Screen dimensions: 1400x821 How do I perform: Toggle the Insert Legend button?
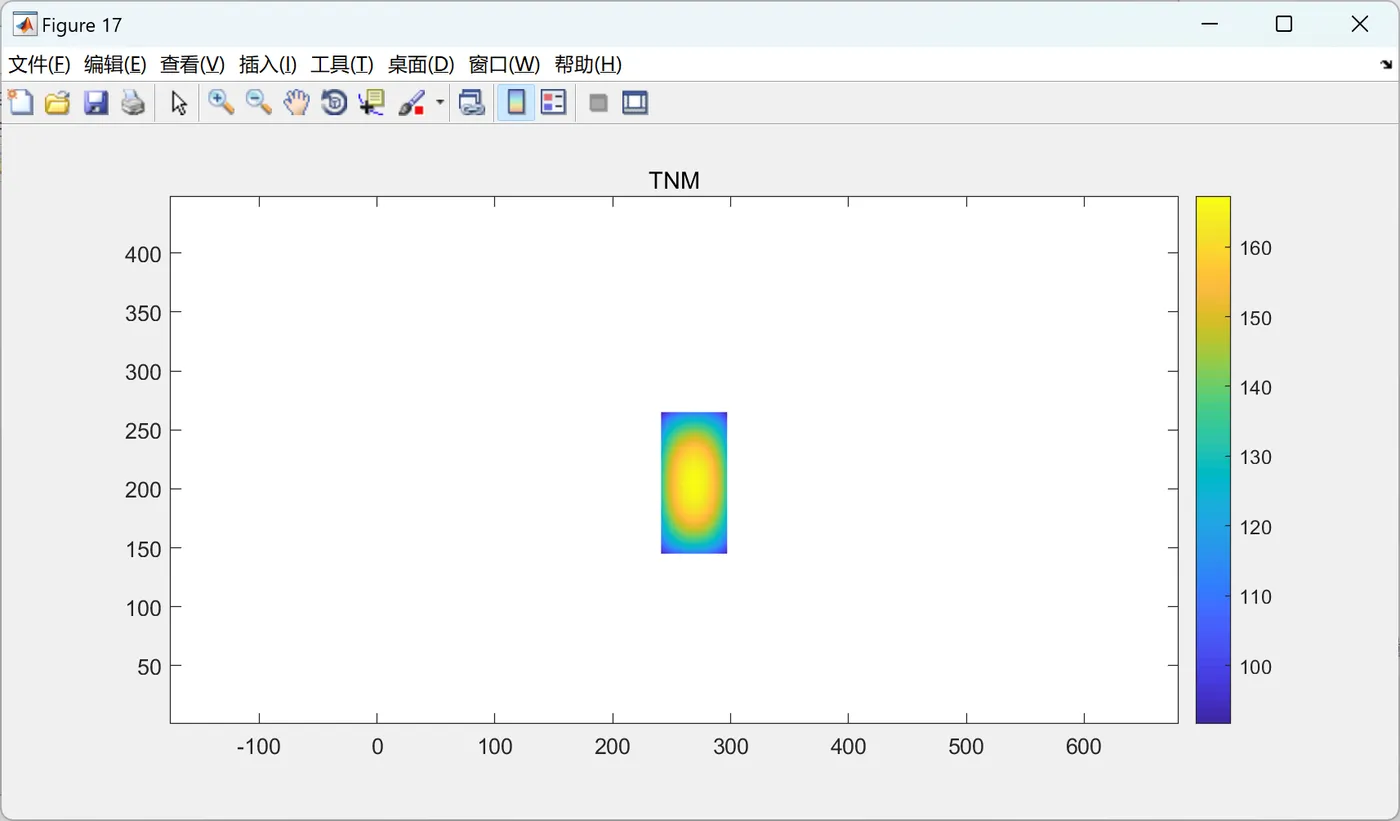pyautogui.click(x=554, y=102)
